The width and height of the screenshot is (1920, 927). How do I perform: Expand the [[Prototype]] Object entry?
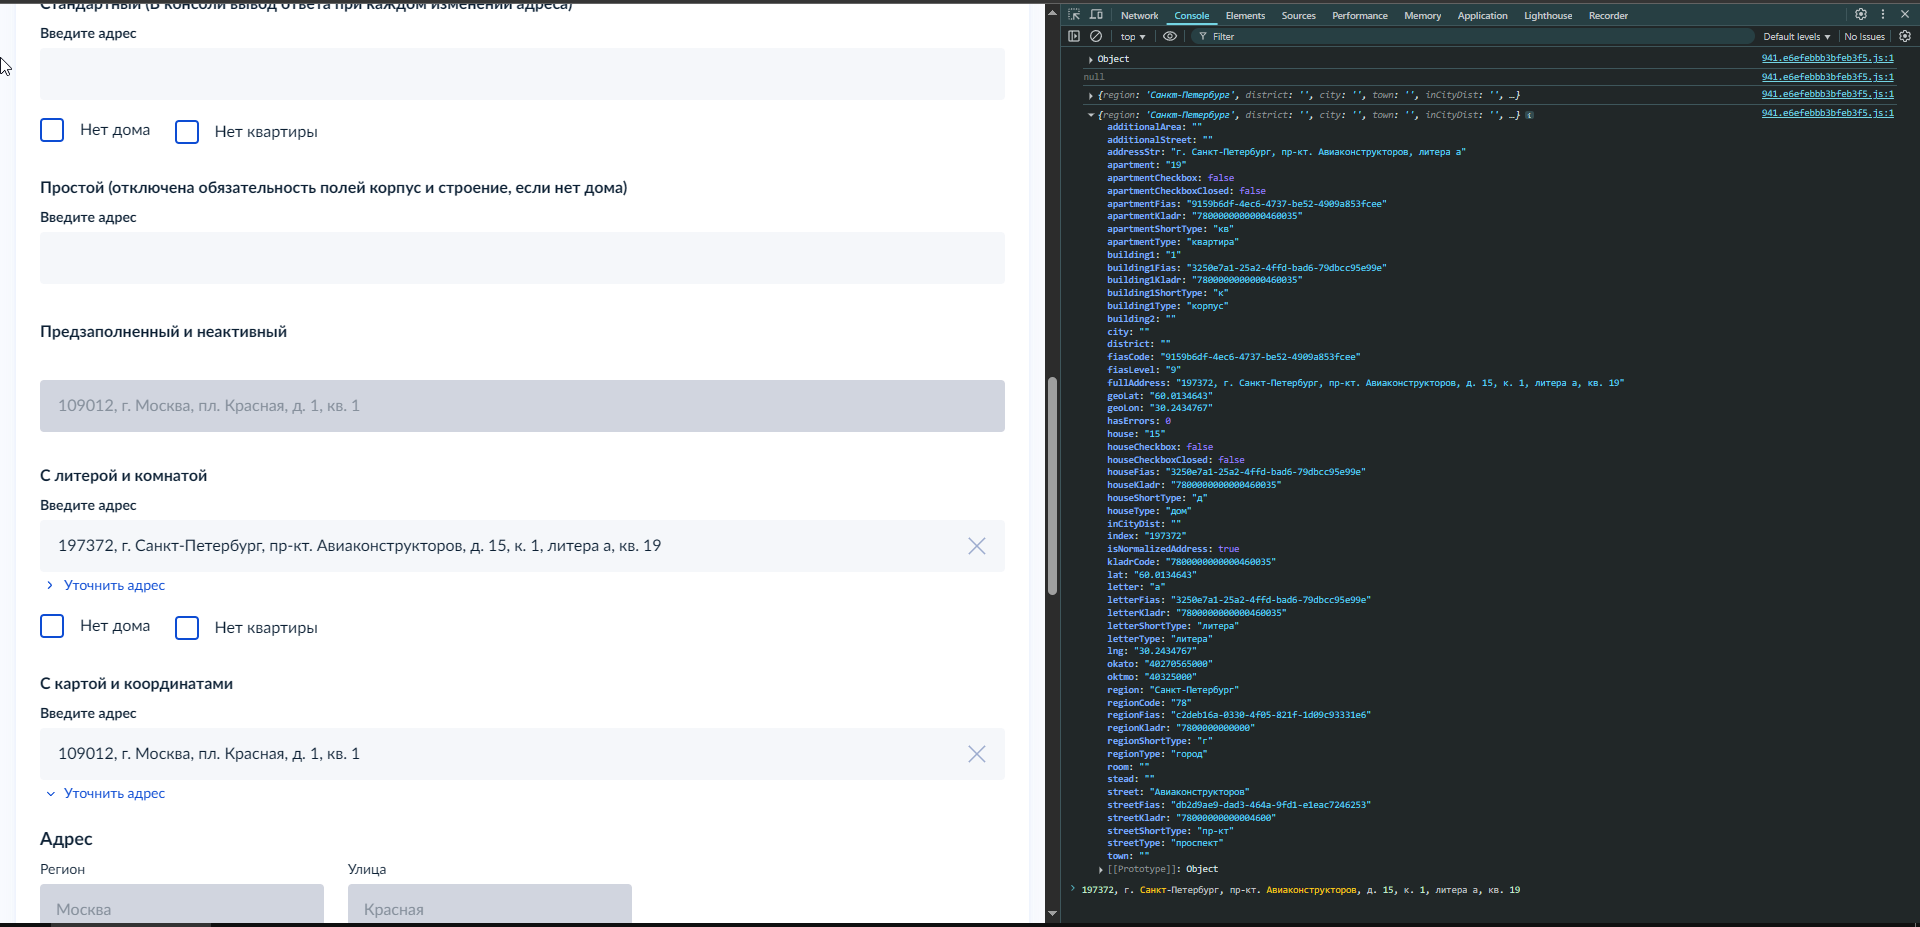click(x=1101, y=869)
